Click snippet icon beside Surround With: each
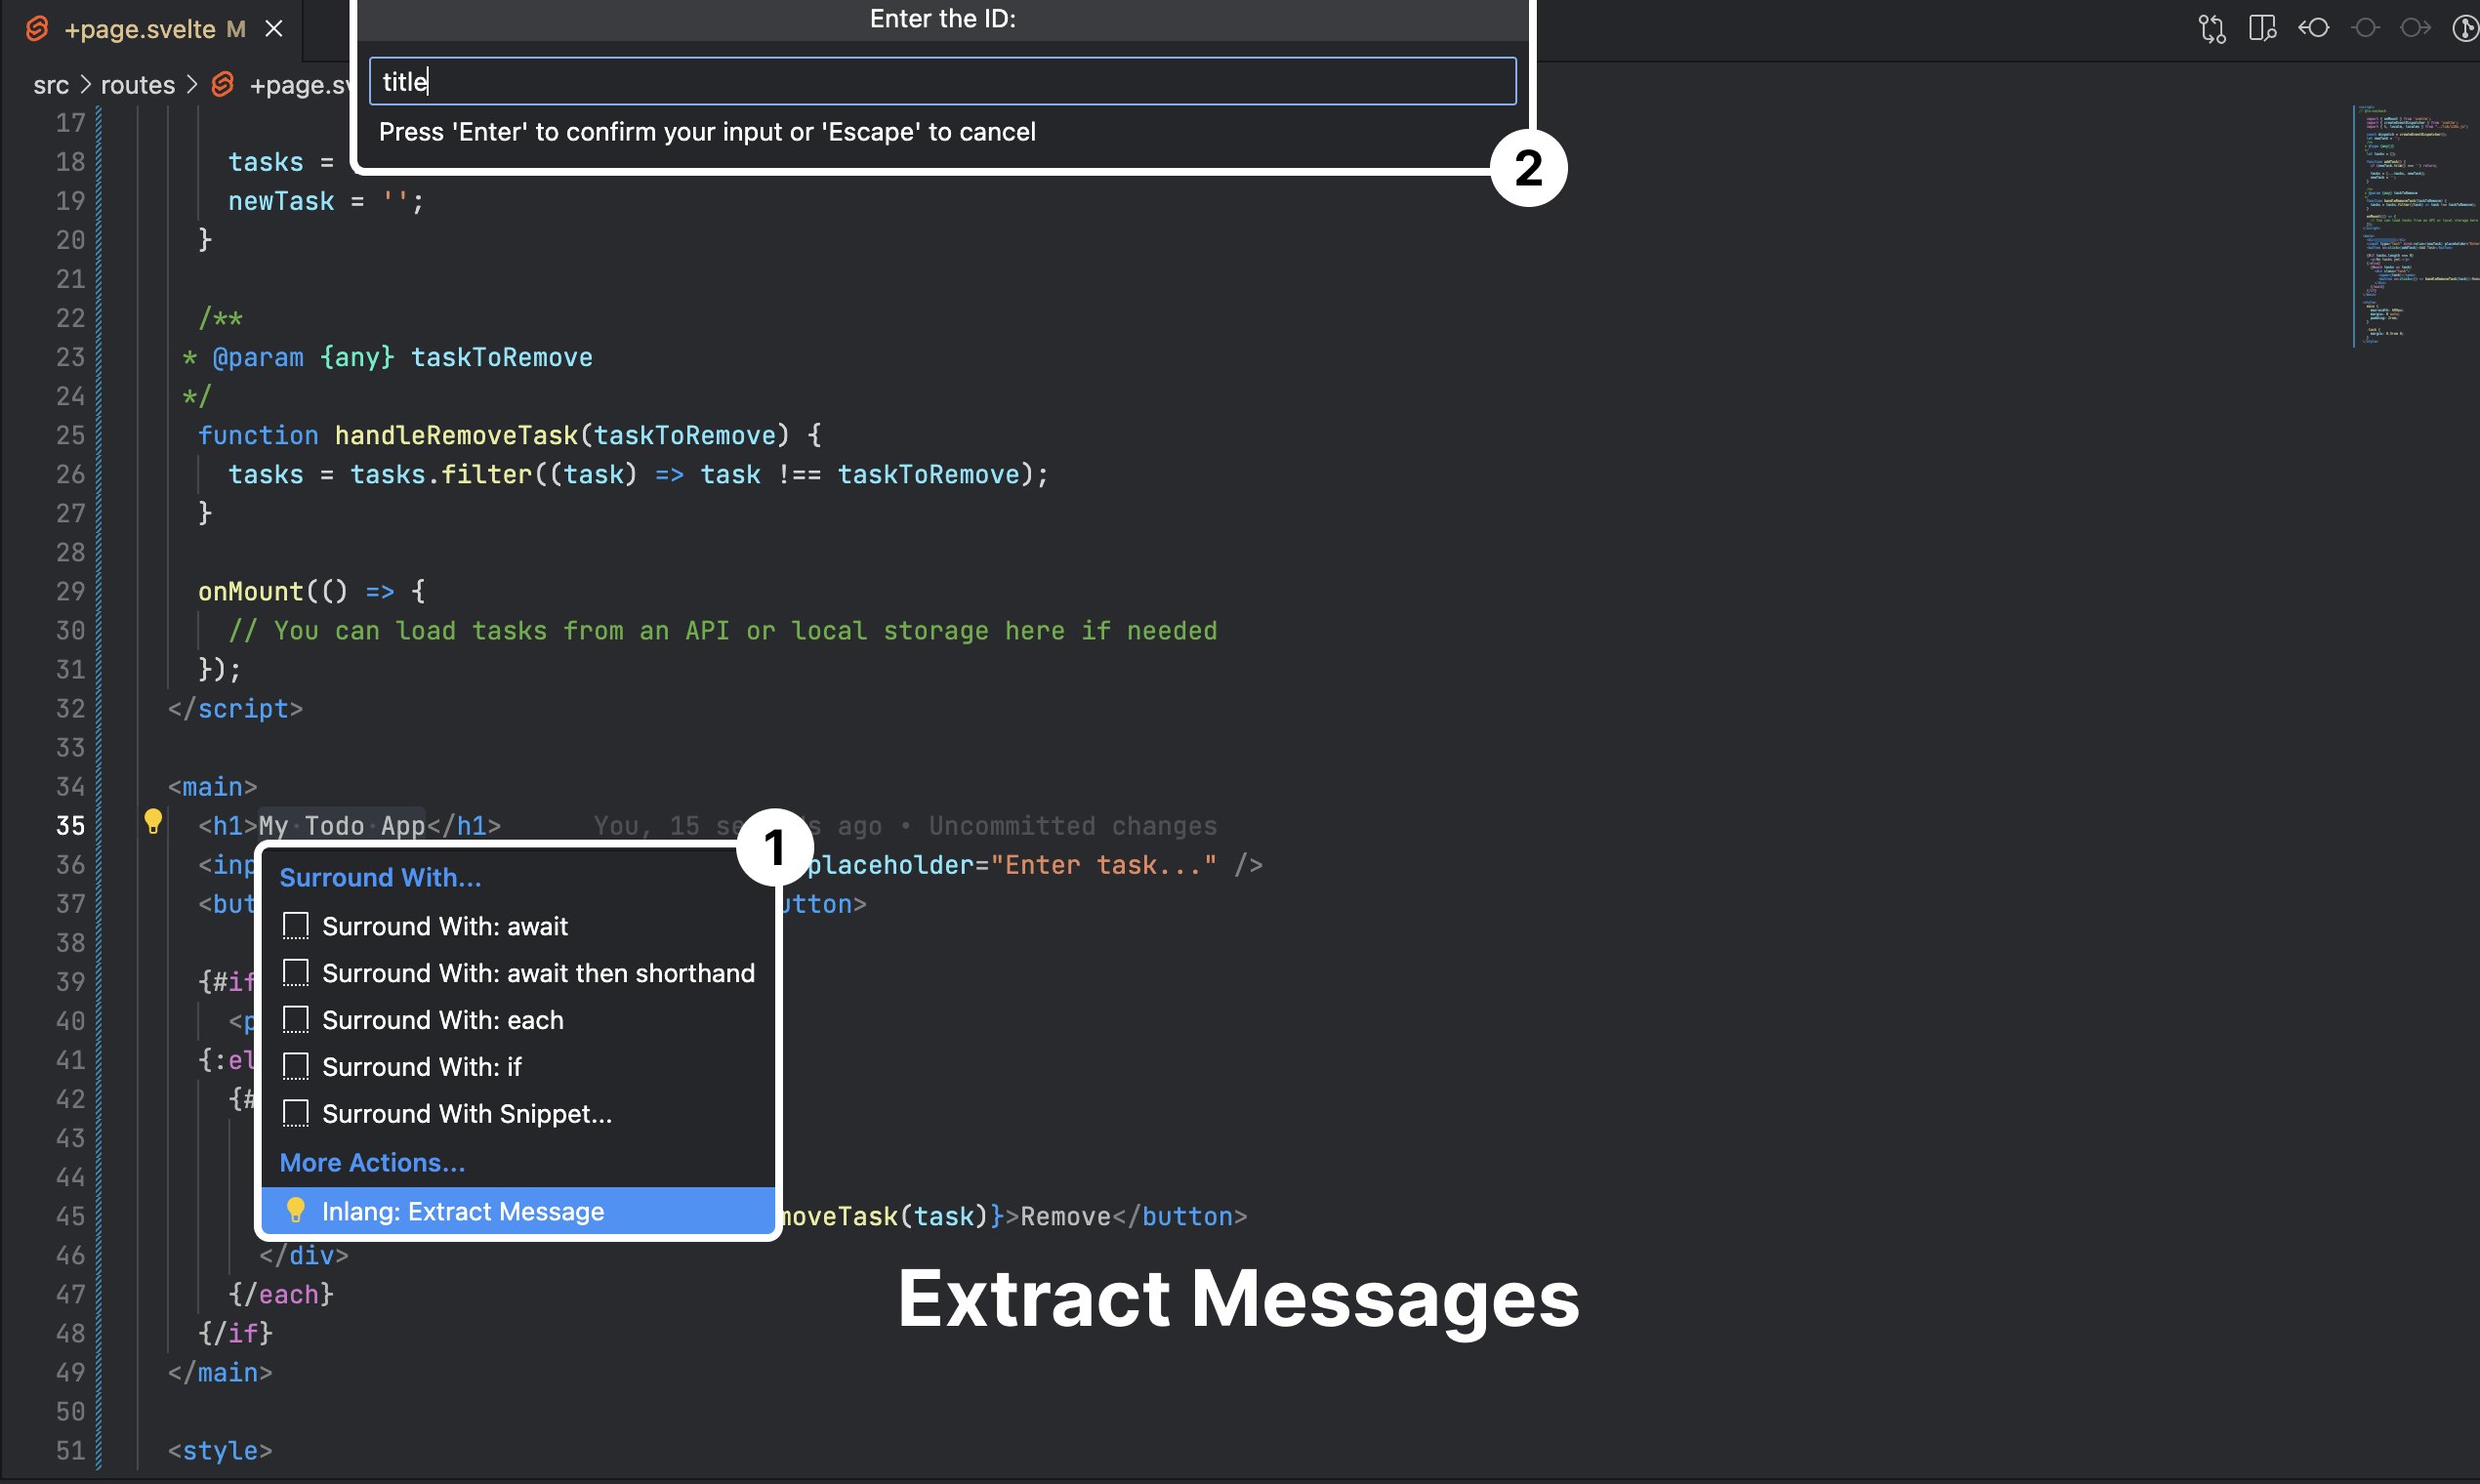 click(x=295, y=1020)
